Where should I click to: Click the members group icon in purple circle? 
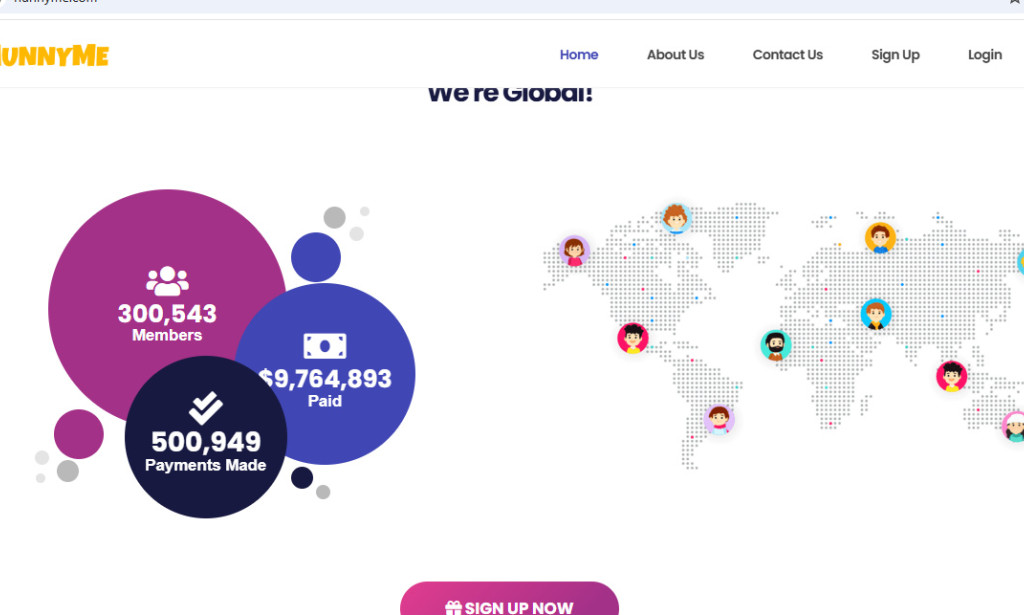pos(166,280)
